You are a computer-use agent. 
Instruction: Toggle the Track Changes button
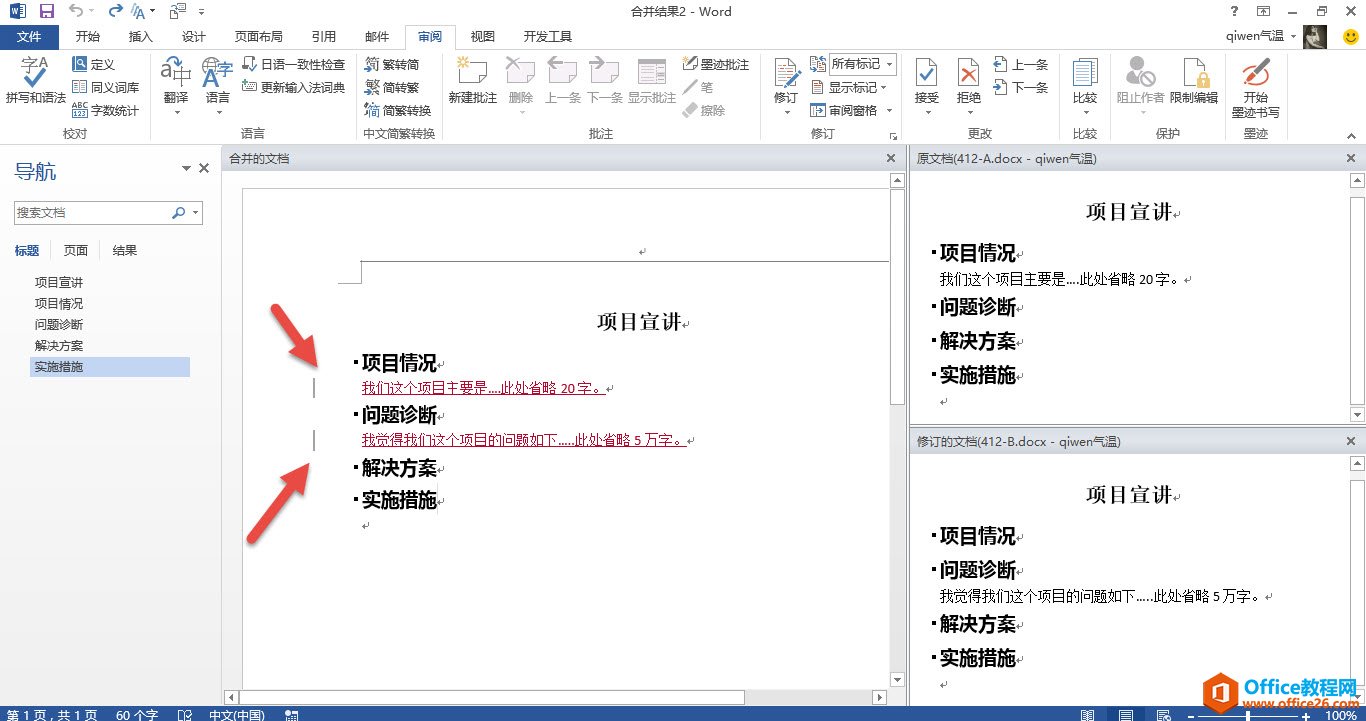click(x=786, y=80)
